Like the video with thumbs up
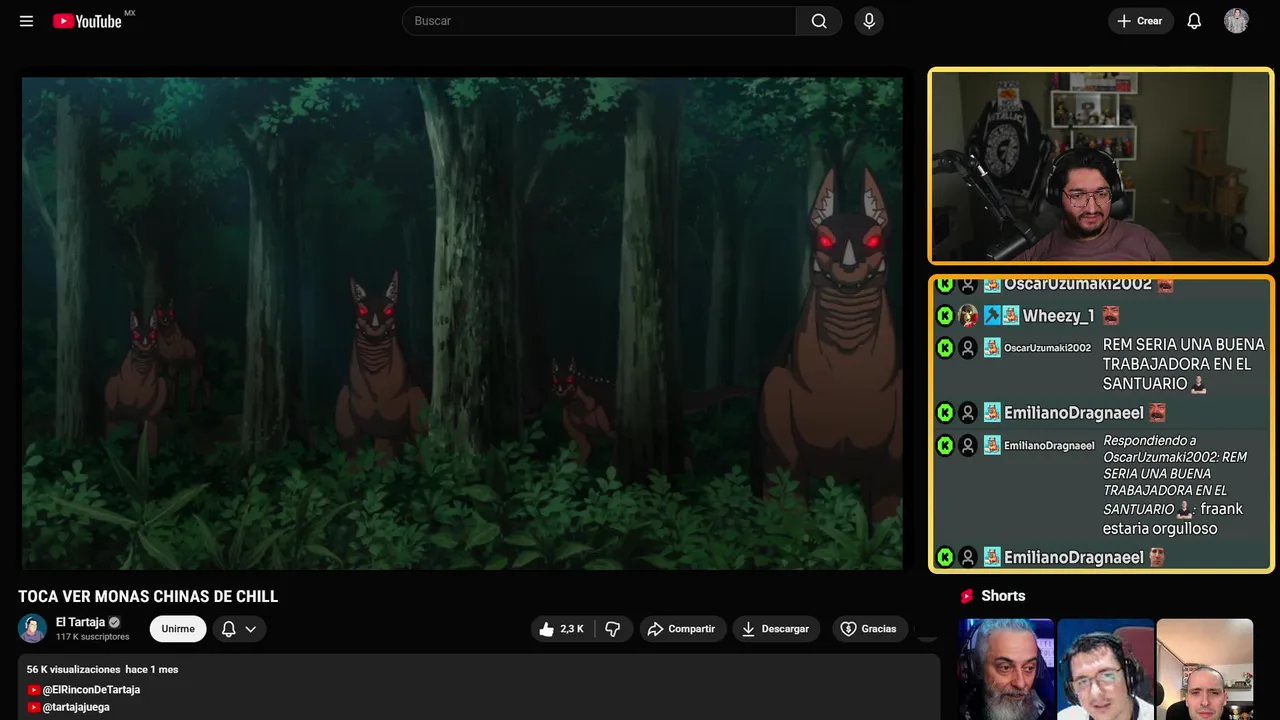 pos(562,629)
